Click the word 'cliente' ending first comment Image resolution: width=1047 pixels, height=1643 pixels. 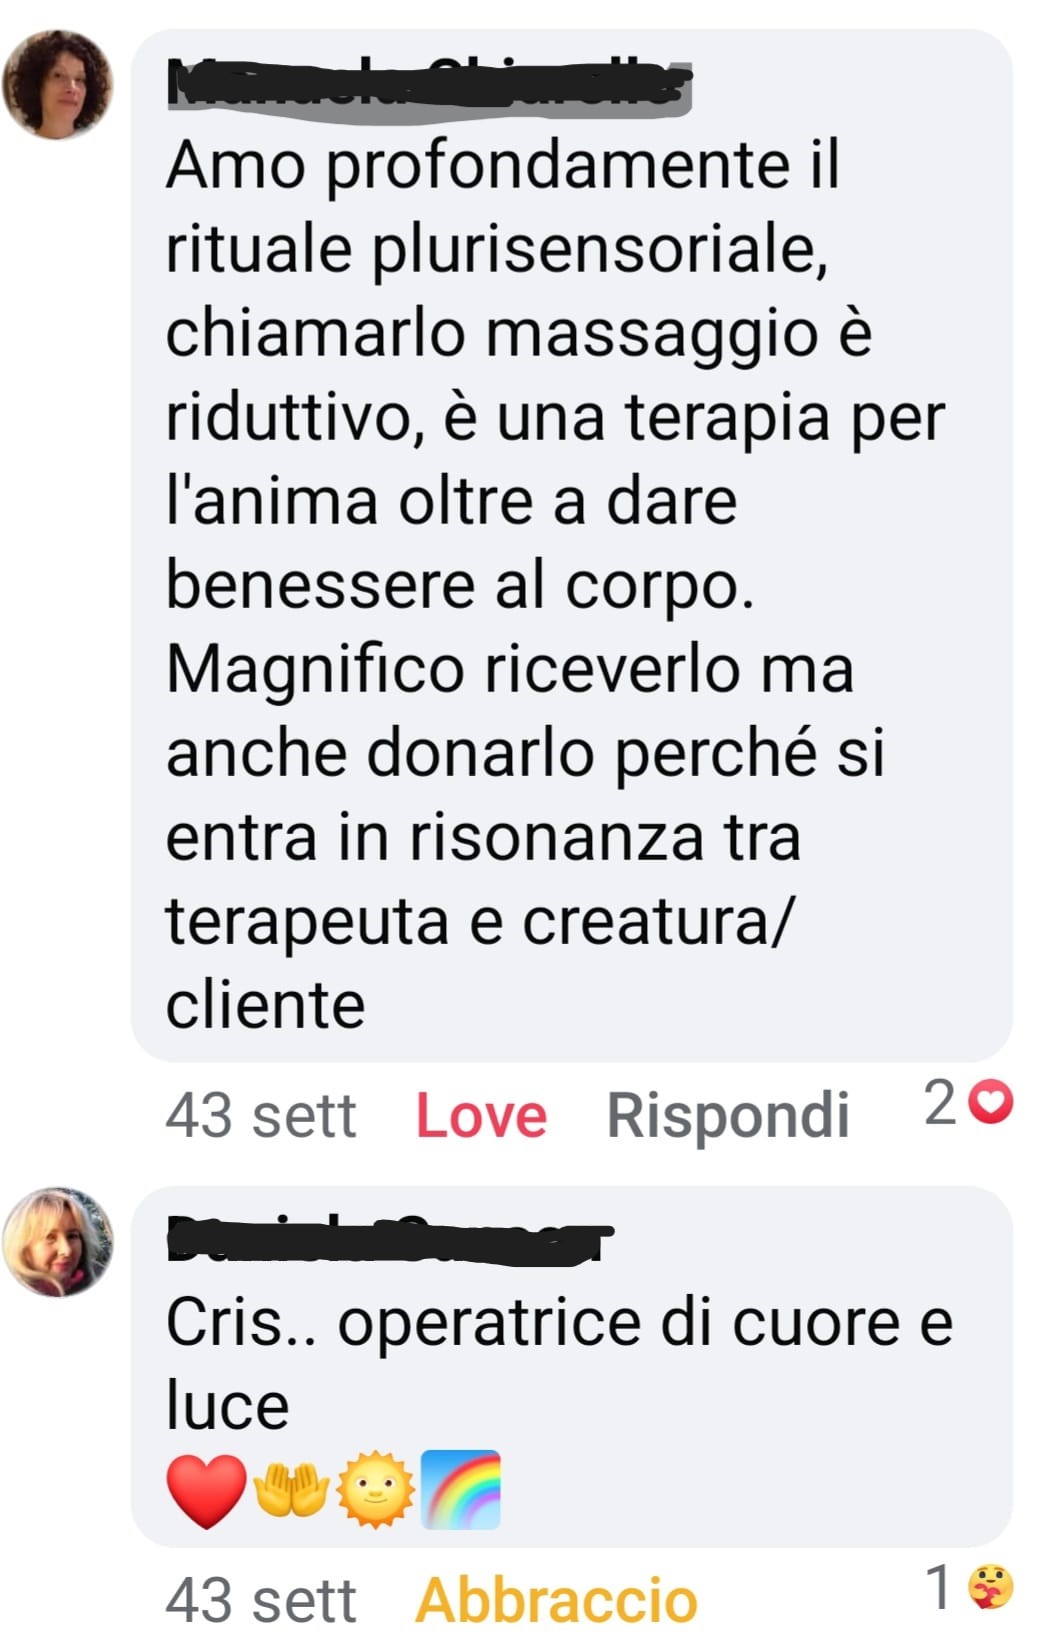click(266, 1005)
